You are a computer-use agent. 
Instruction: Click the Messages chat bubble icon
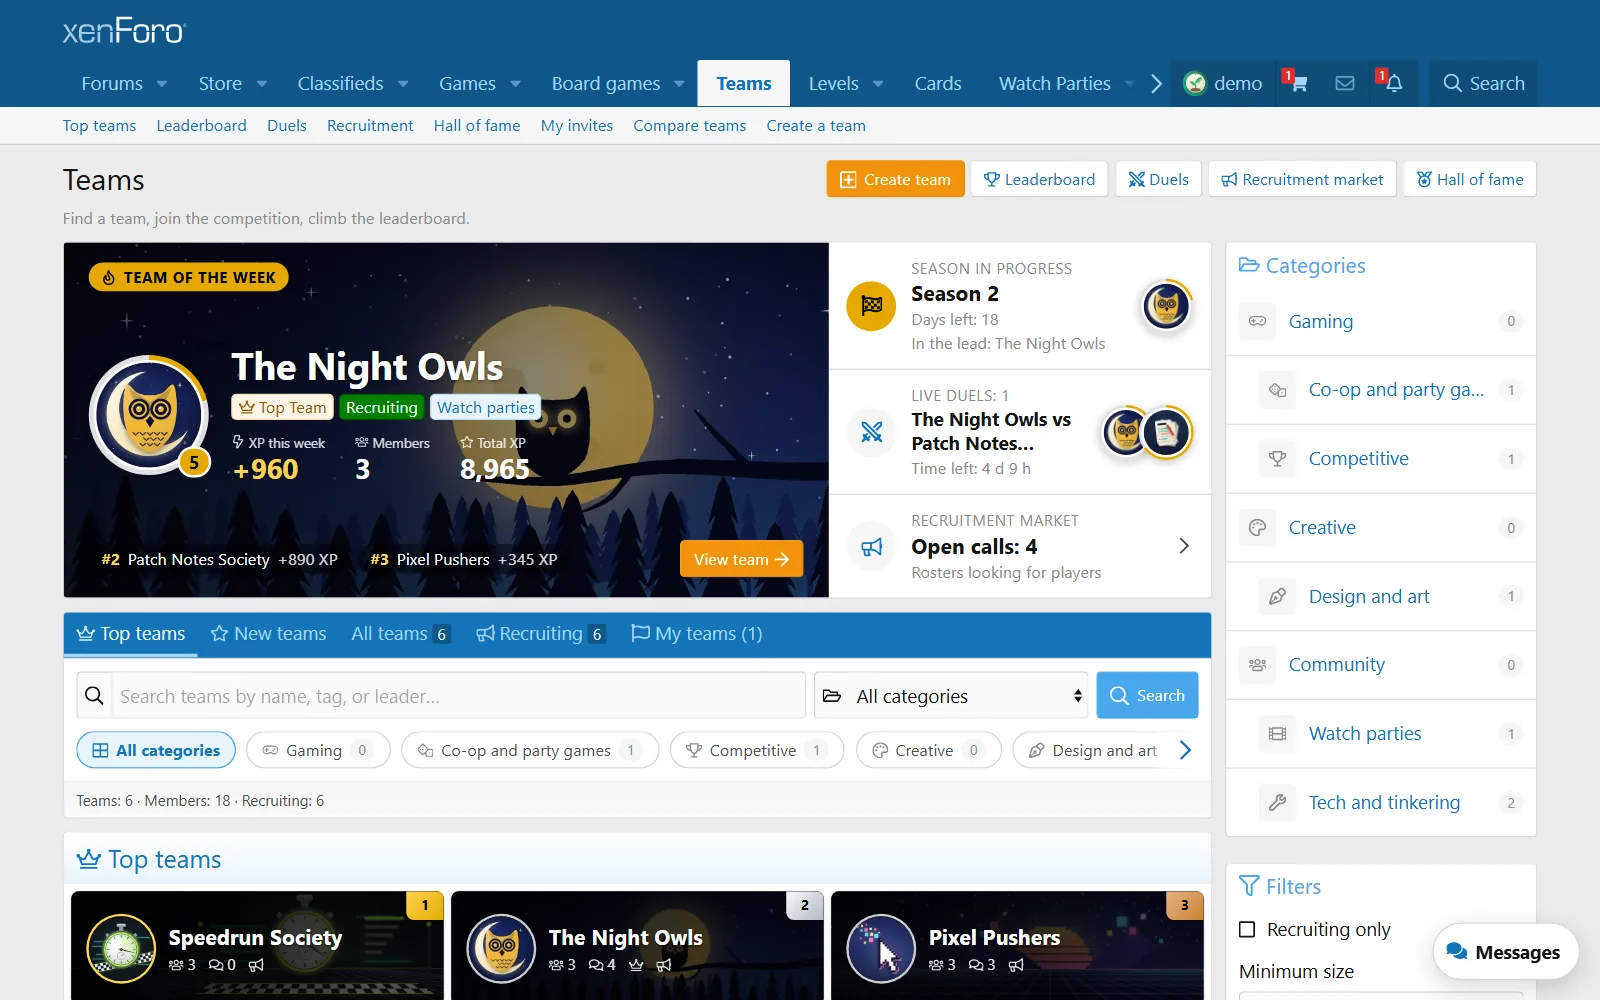click(1457, 952)
